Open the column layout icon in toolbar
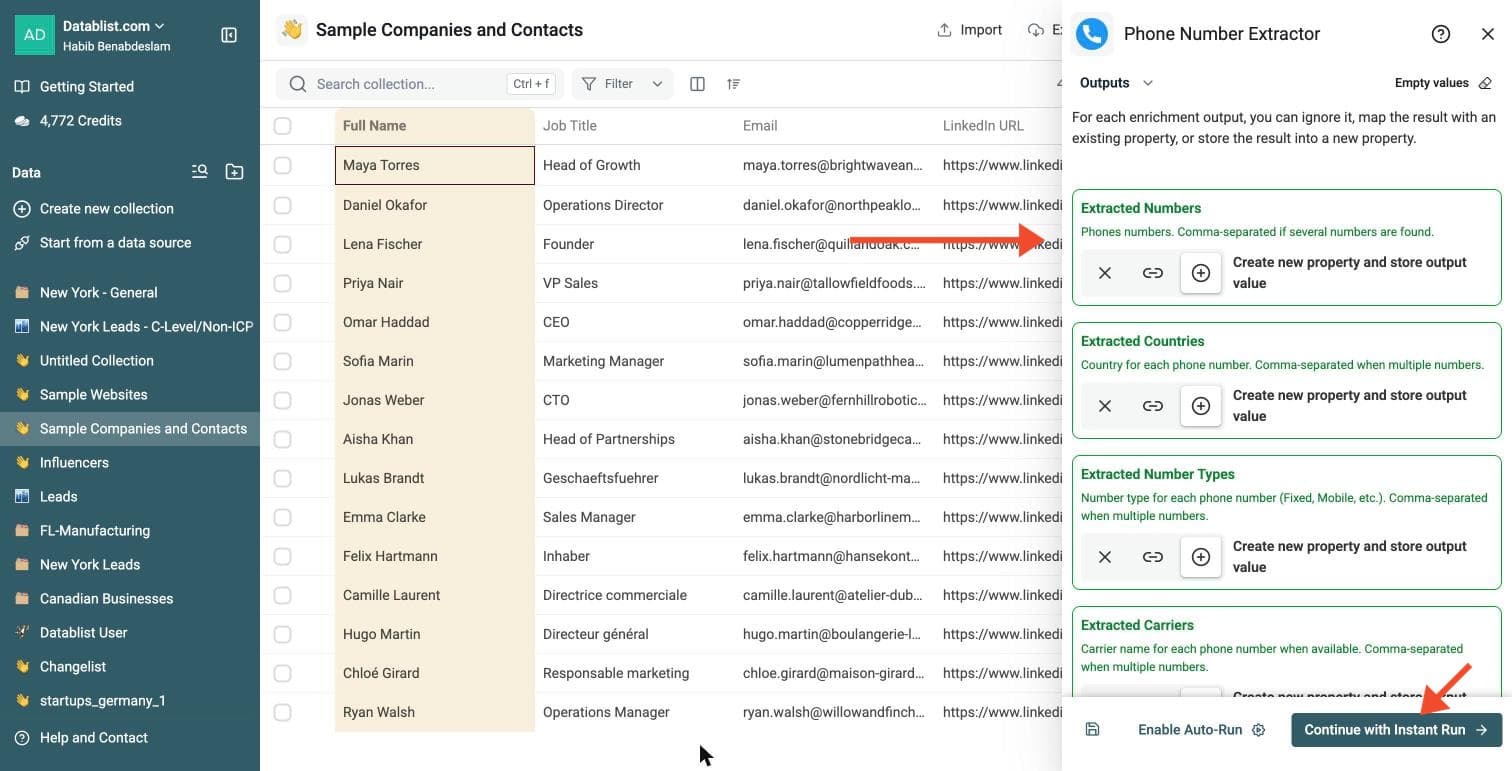Image resolution: width=1512 pixels, height=771 pixels. click(x=698, y=84)
